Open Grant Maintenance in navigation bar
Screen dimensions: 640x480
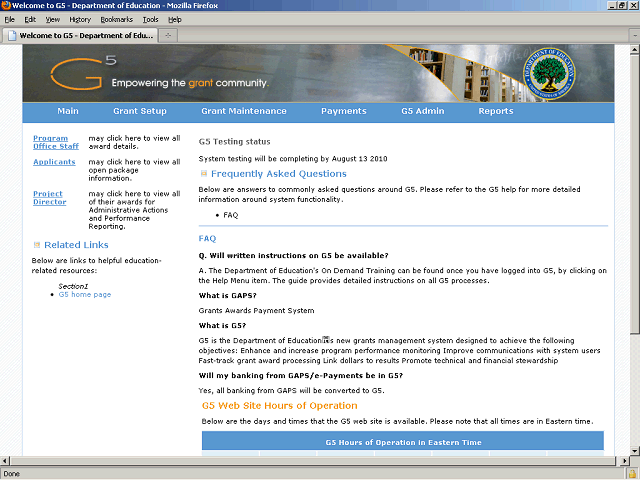pos(244,111)
